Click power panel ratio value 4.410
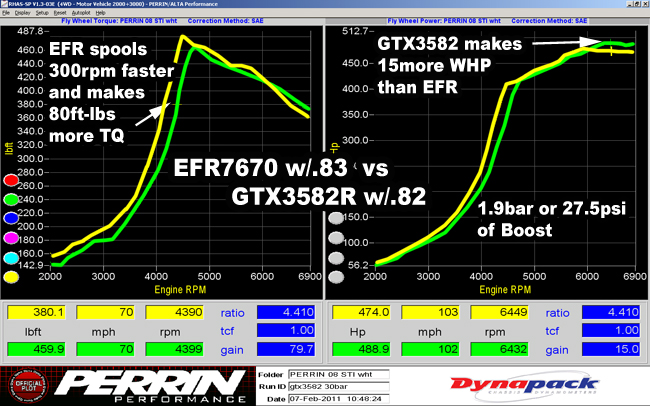 point(611,312)
